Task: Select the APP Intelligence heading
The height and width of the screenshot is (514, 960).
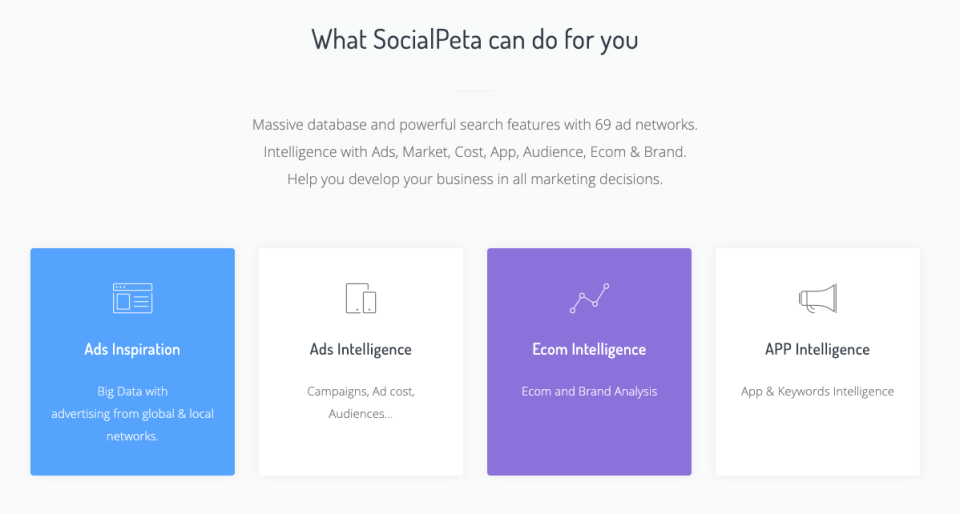Action: coord(817,349)
